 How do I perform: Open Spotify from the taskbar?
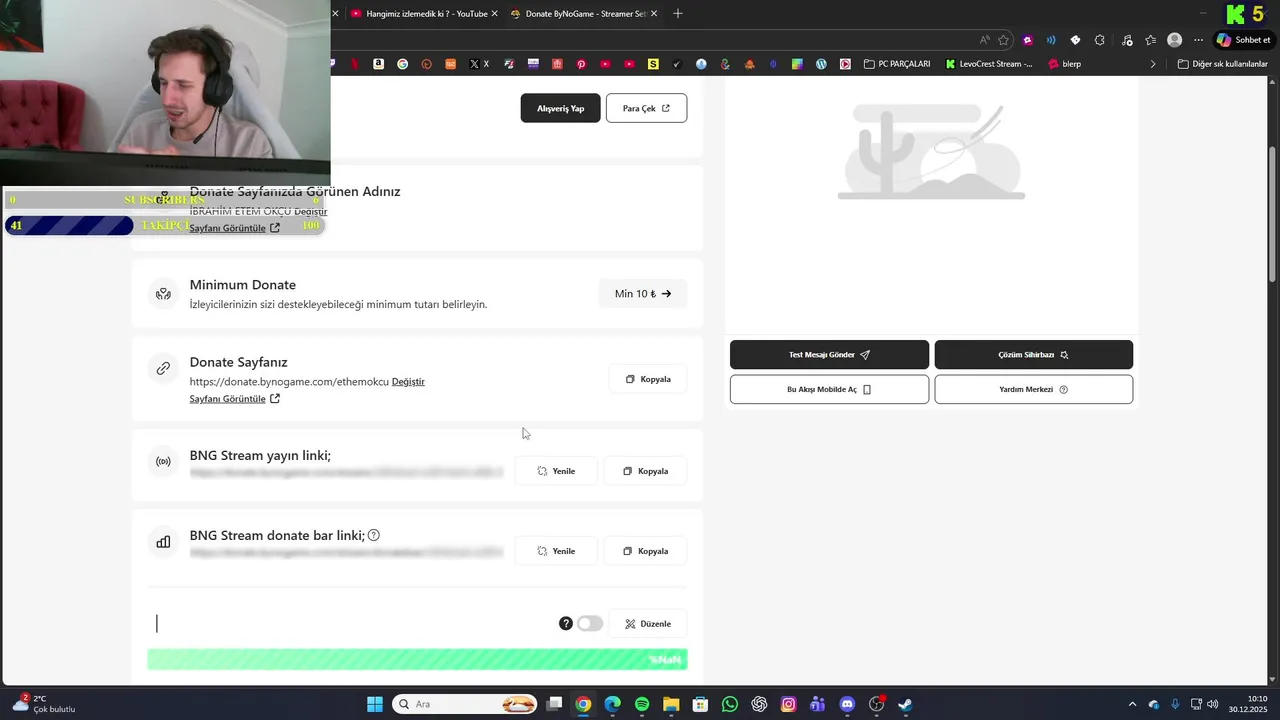point(642,704)
